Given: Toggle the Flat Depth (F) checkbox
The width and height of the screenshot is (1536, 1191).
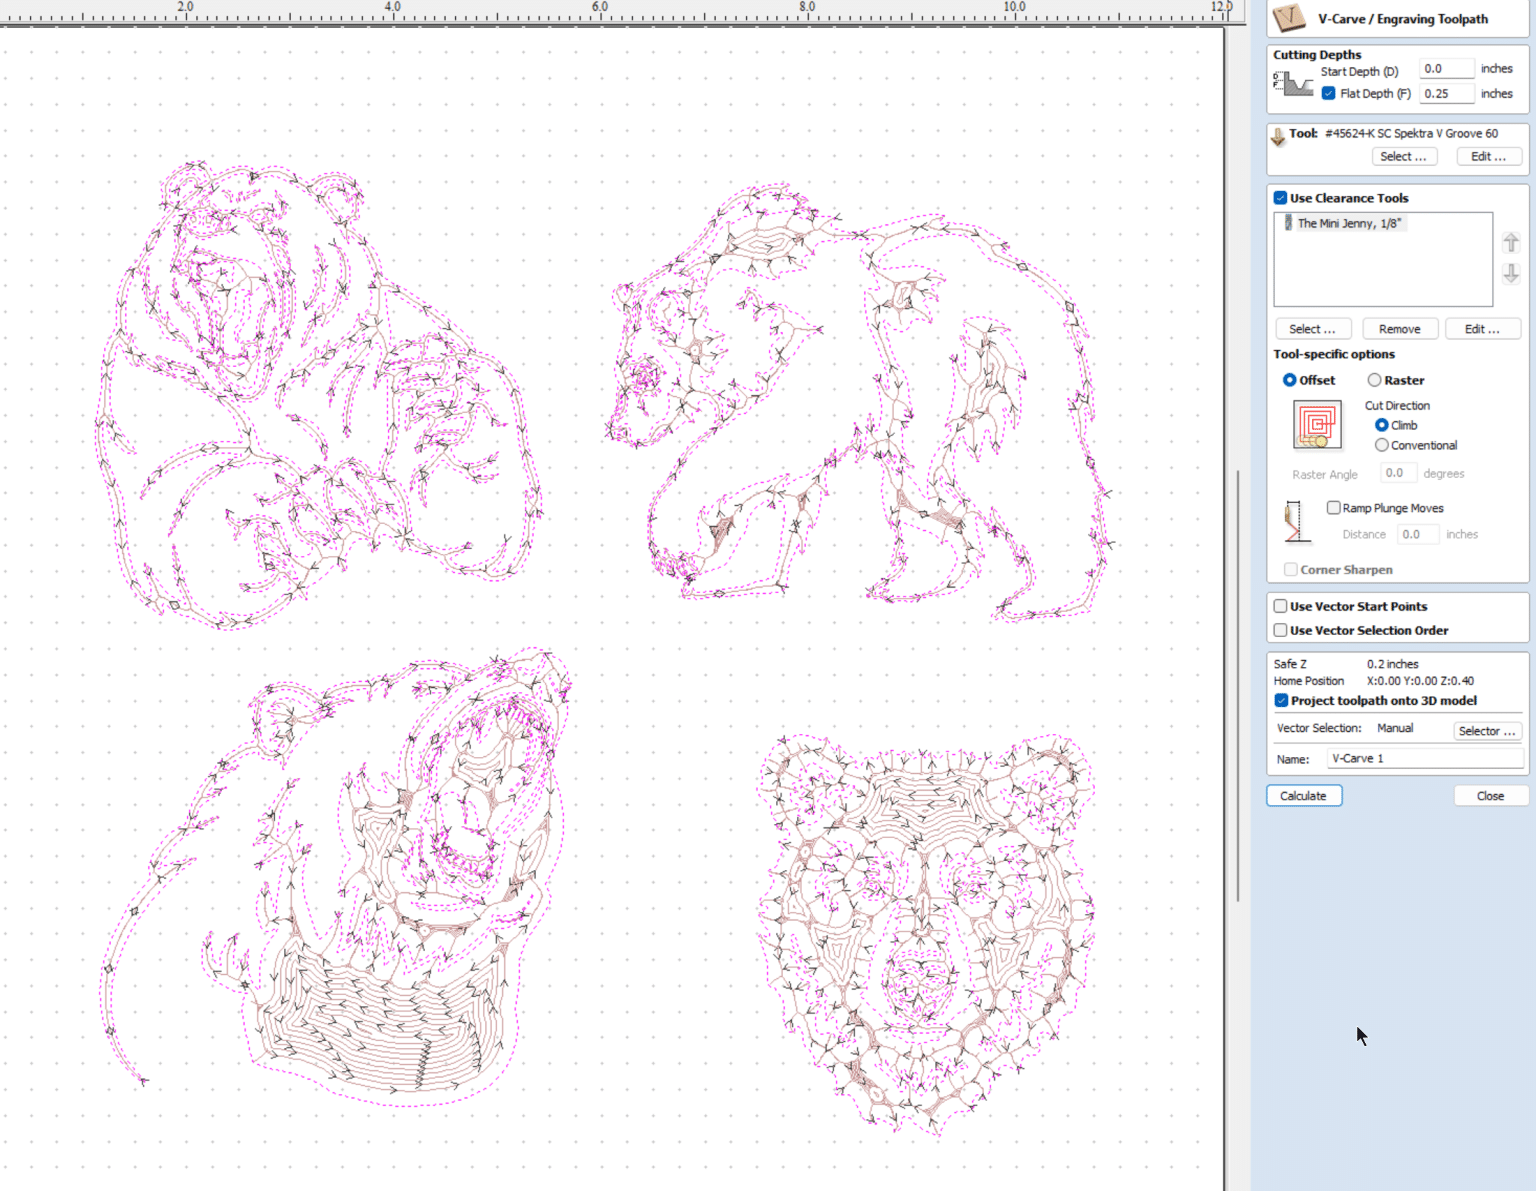Looking at the screenshot, I should click(x=1328, y=93).
